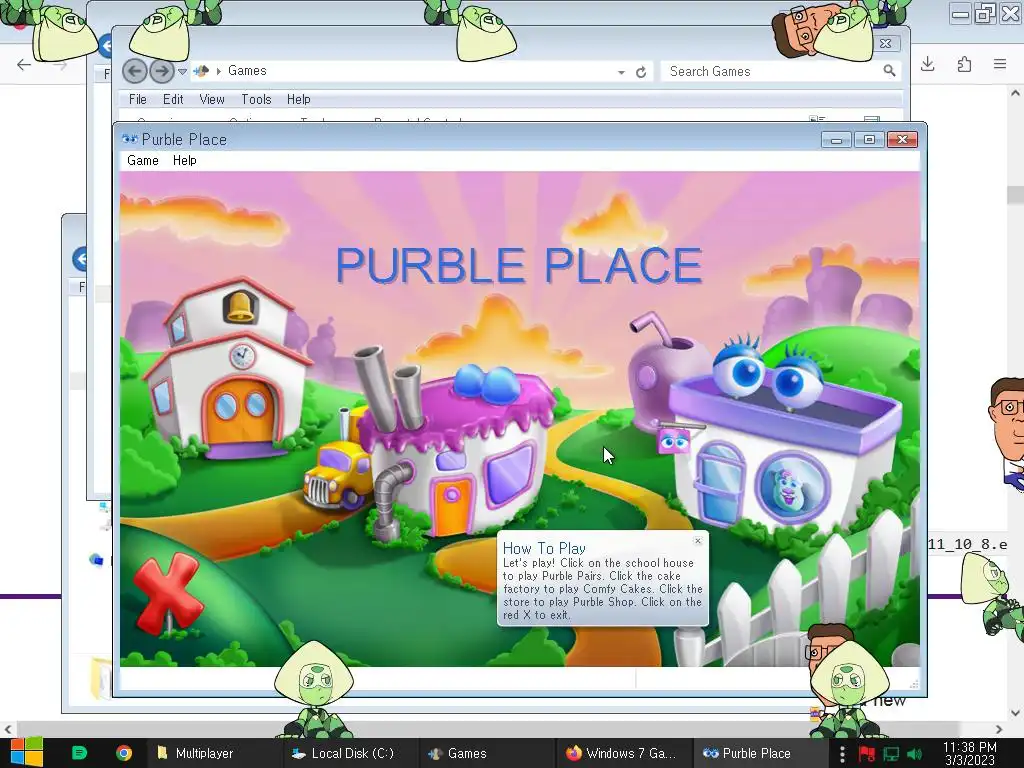Open the Game menu in Purble Place
This screenshot has height=768, width=1024.
click(x=142, y=161)
